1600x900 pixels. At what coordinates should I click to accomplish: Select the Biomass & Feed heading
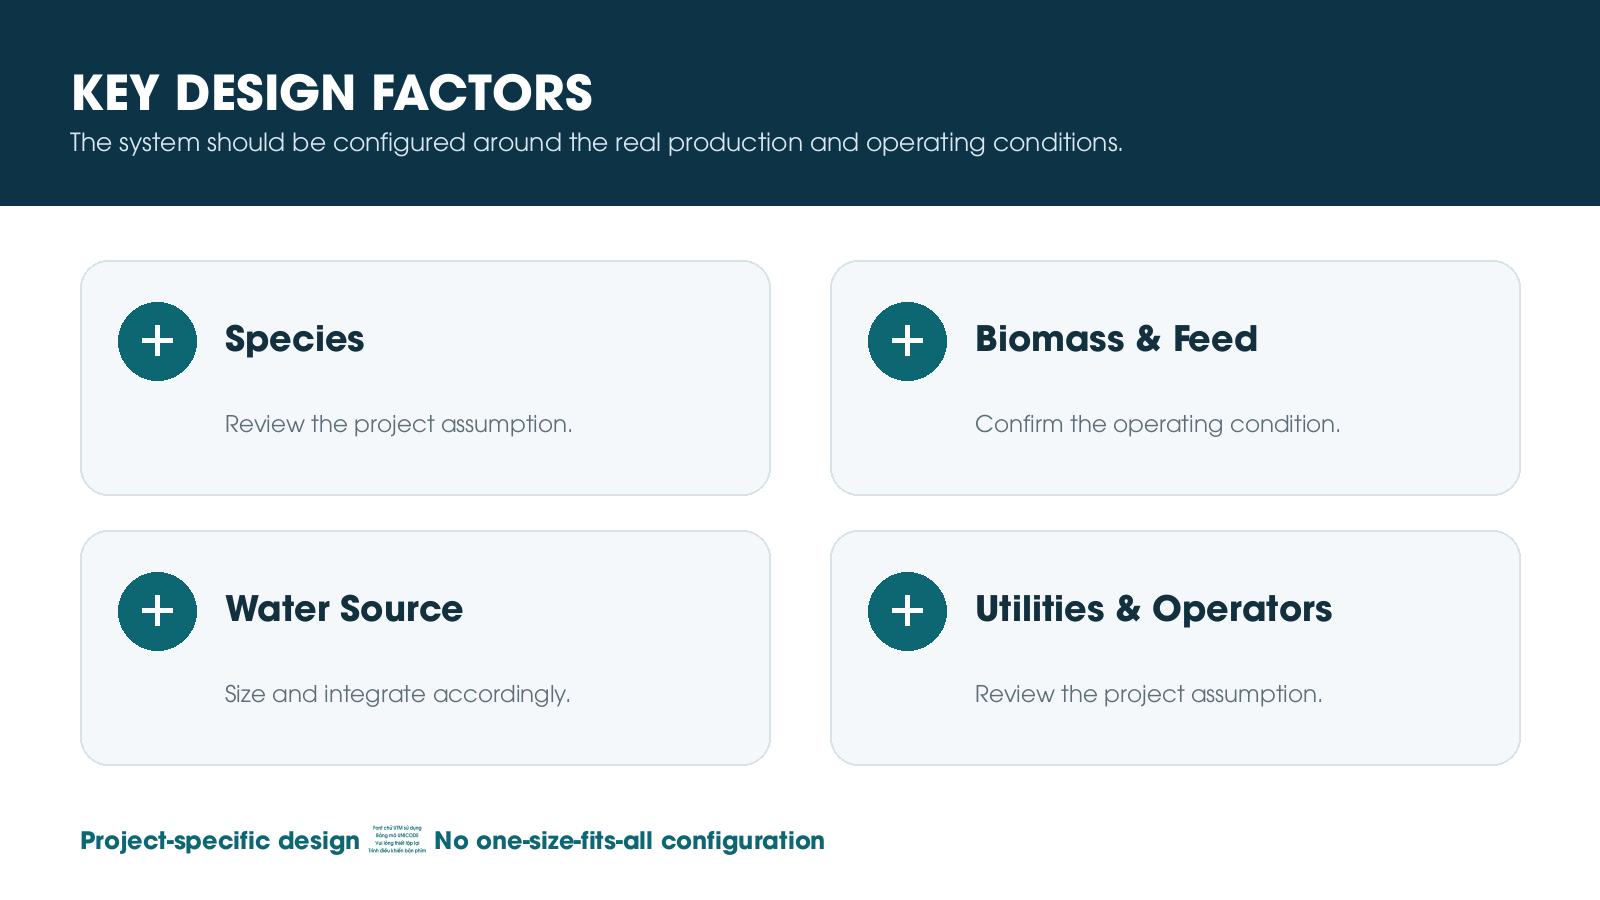click(1116, 339)
